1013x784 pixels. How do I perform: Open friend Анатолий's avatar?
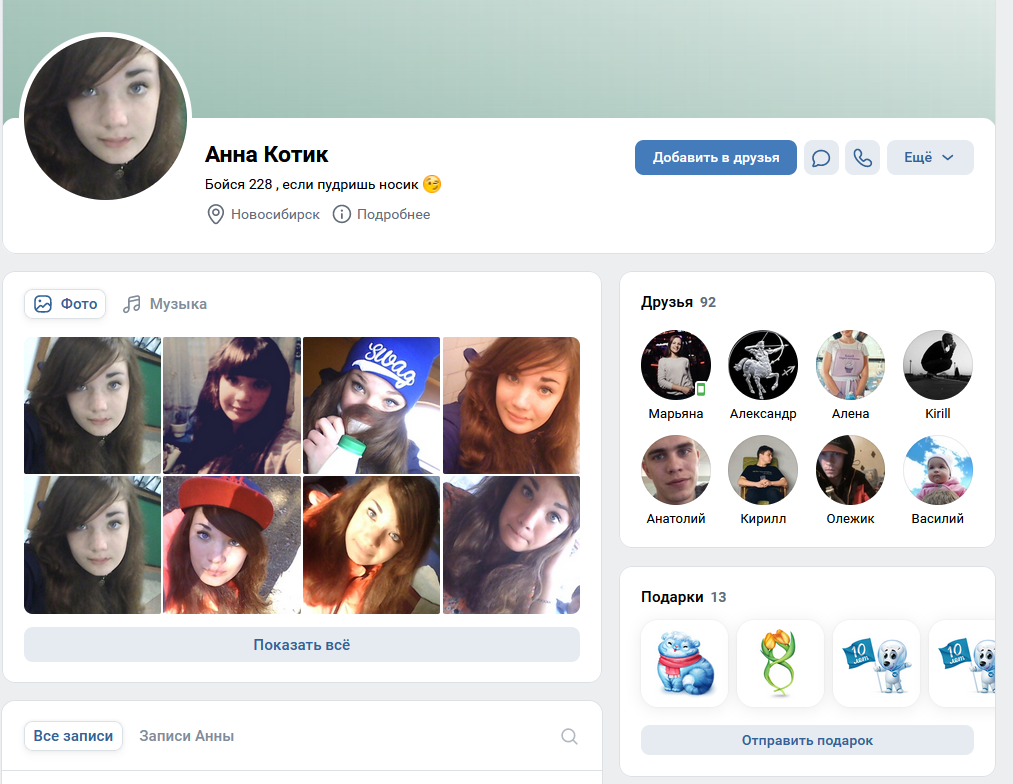point(676,470)
